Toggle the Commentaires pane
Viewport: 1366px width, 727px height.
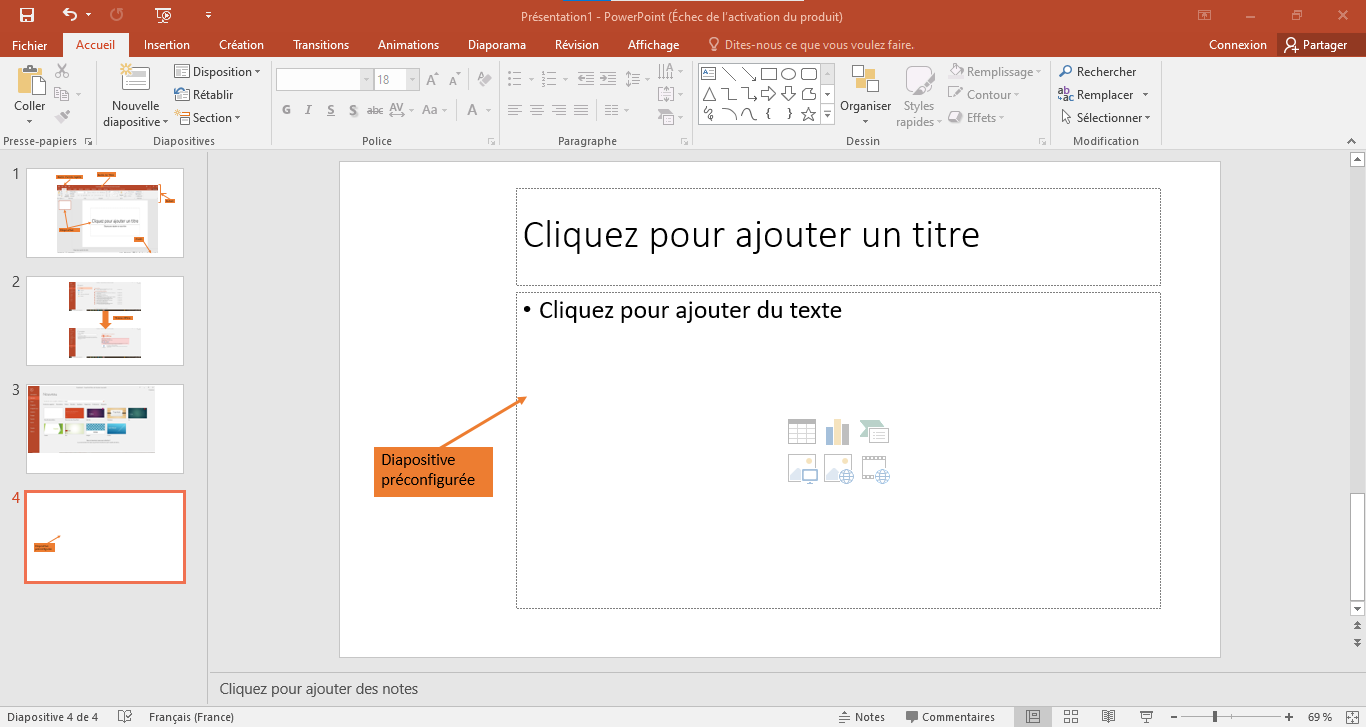(950, 717)
